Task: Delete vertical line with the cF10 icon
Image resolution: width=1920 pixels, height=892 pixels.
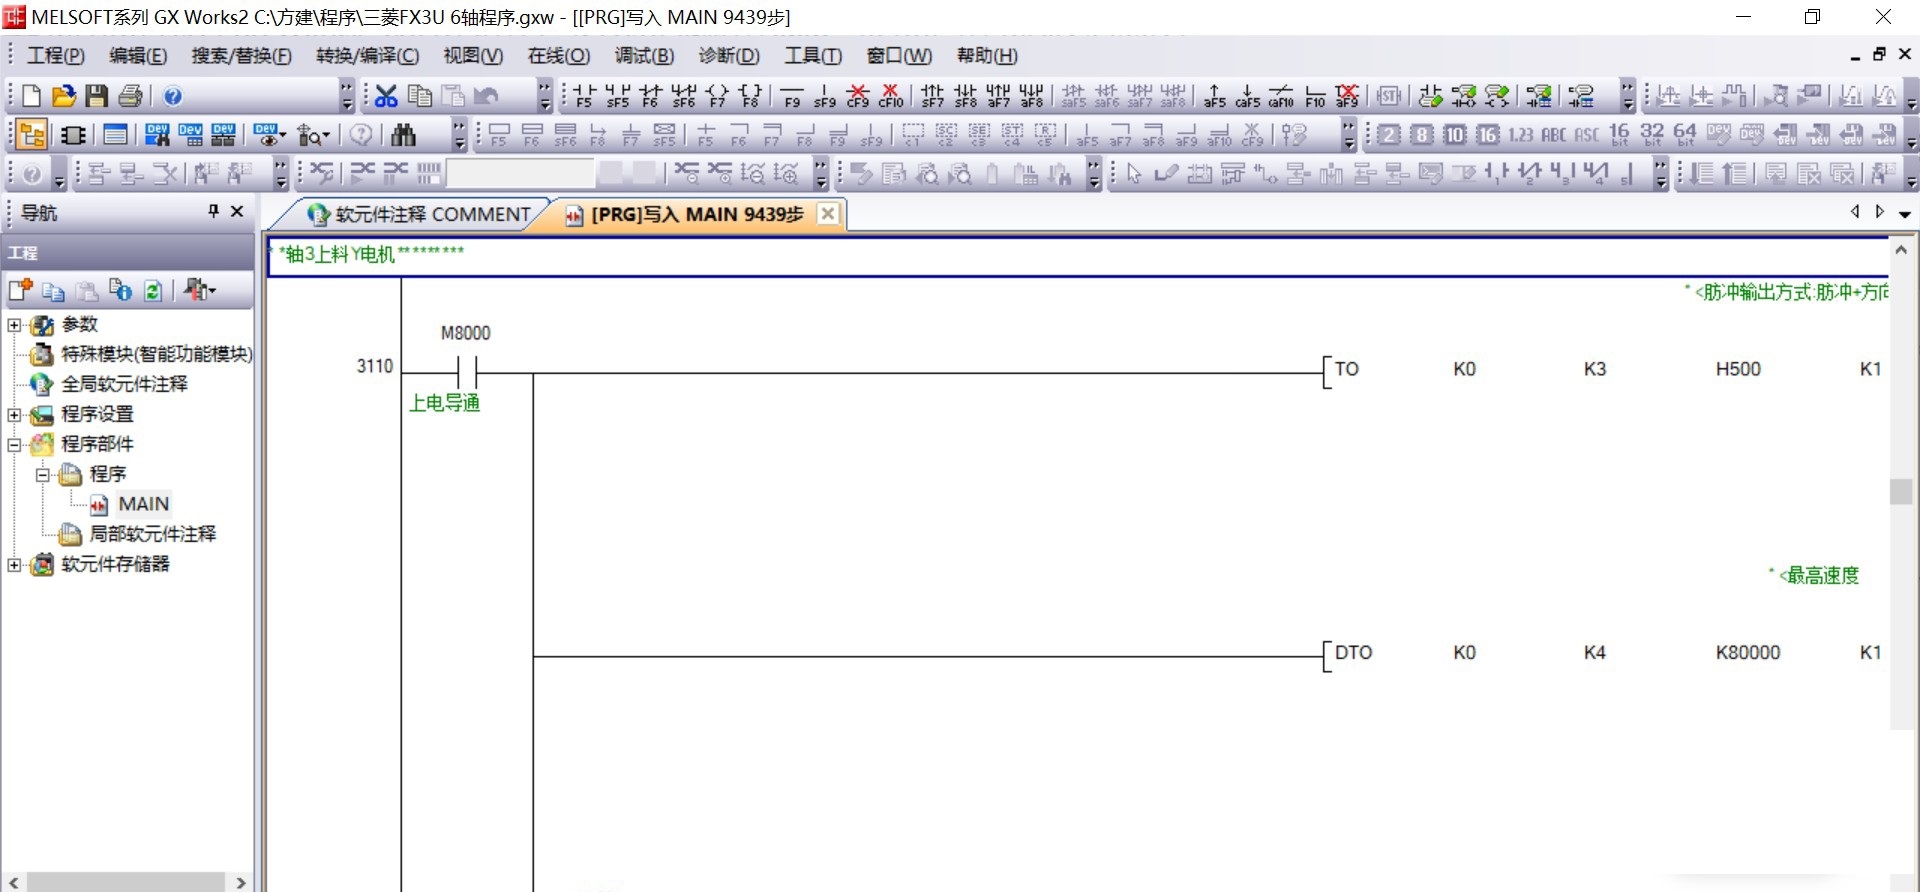Action: 891,96
